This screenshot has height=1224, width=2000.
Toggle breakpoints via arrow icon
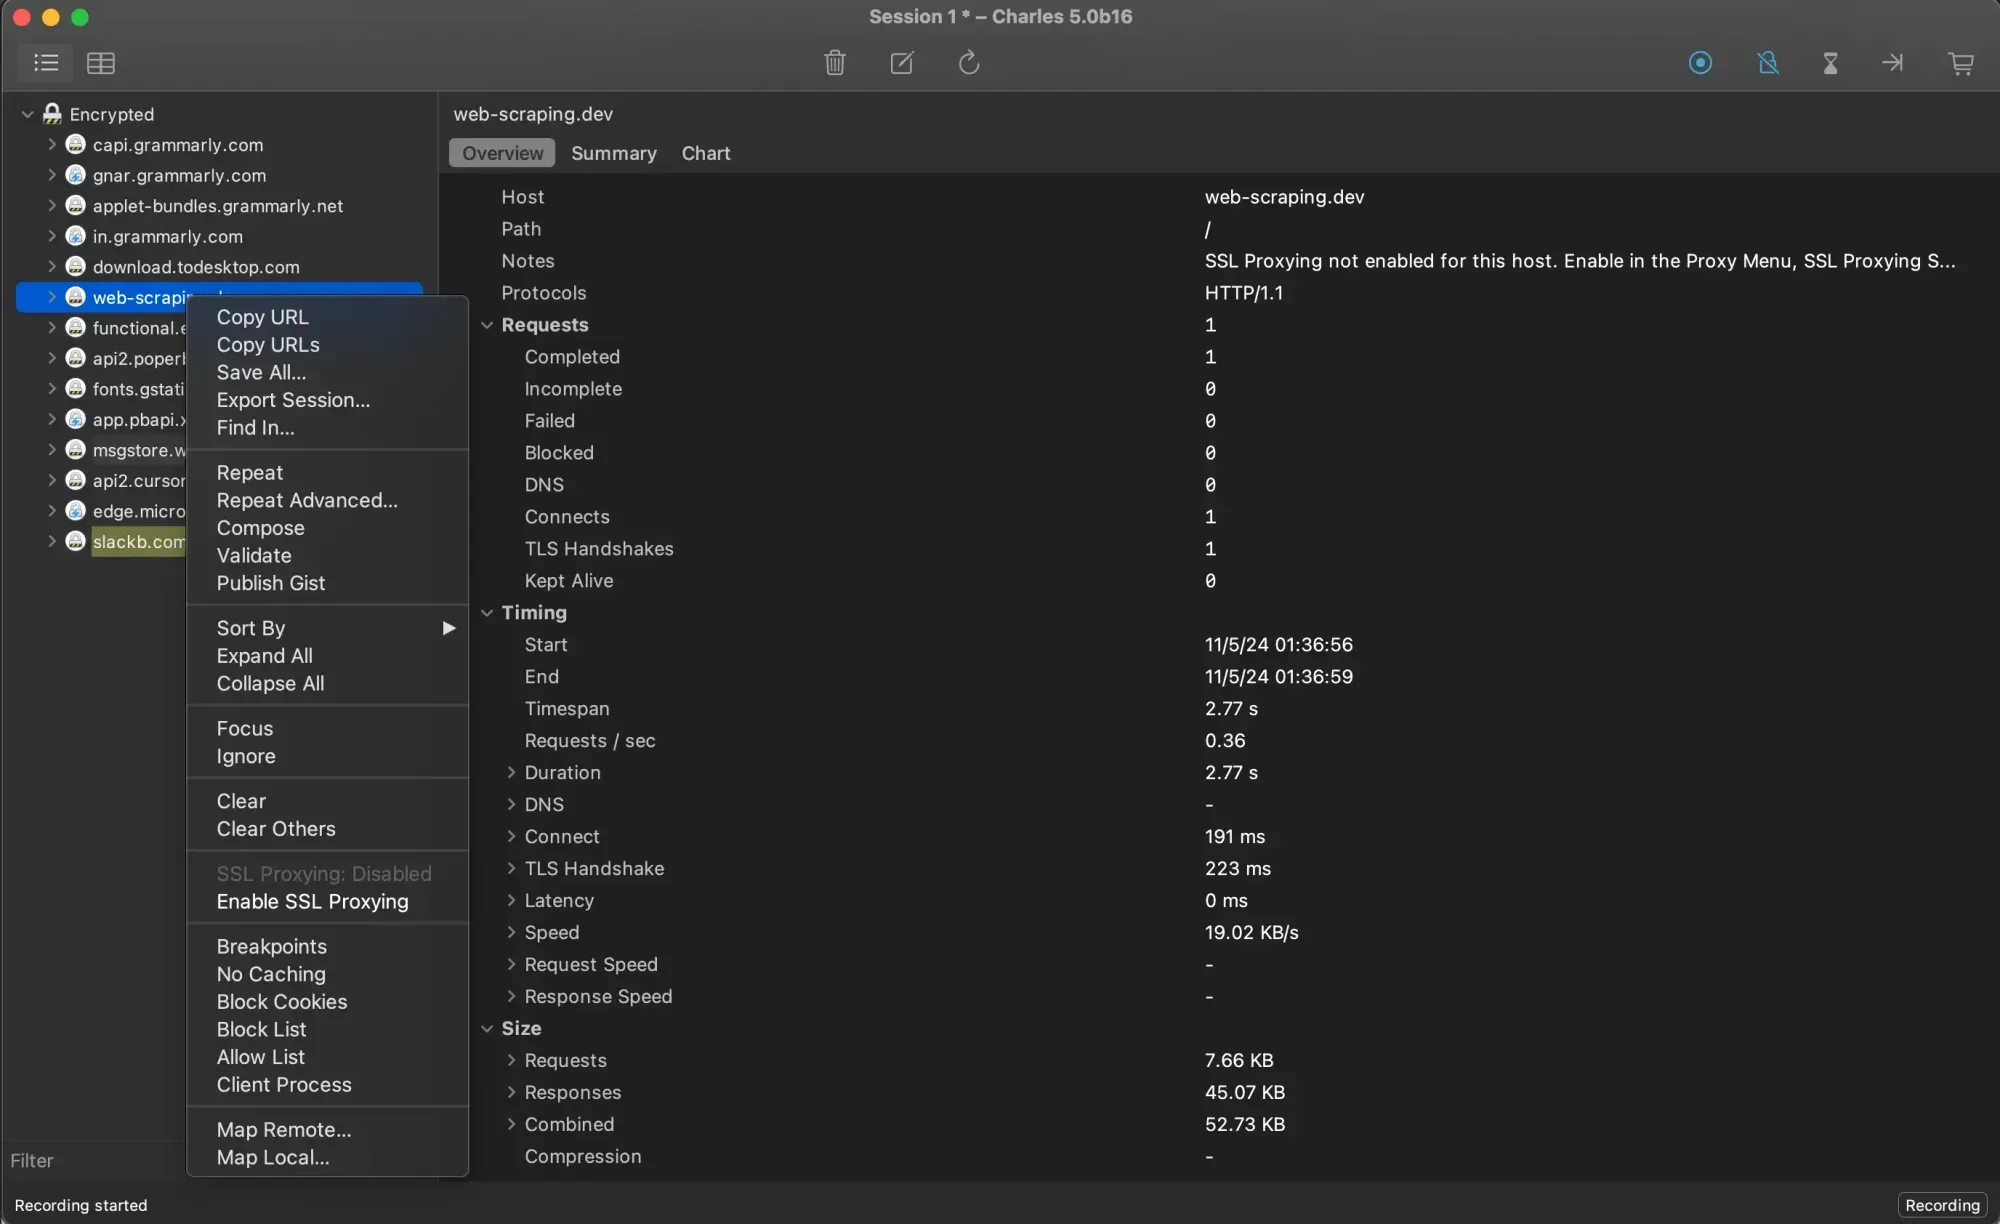pos(1893,63)
